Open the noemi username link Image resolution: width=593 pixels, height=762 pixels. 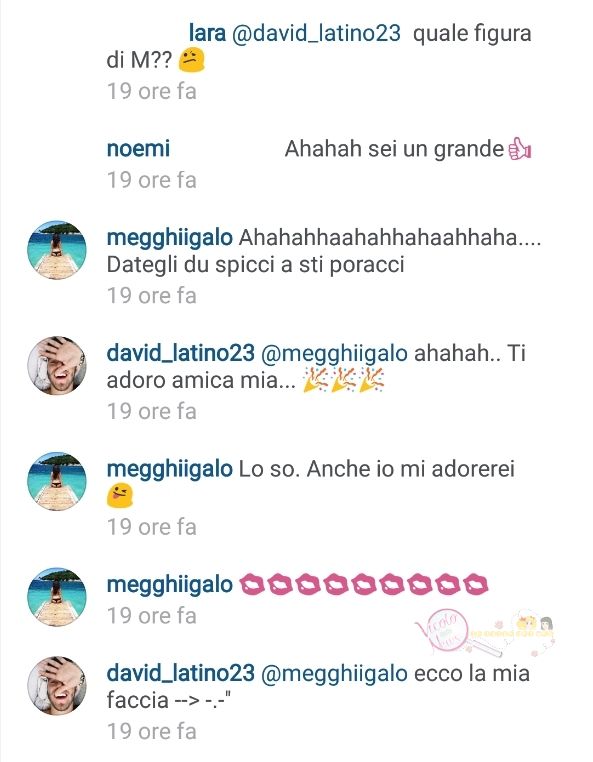pyautogui.click(x=138, y=149)
